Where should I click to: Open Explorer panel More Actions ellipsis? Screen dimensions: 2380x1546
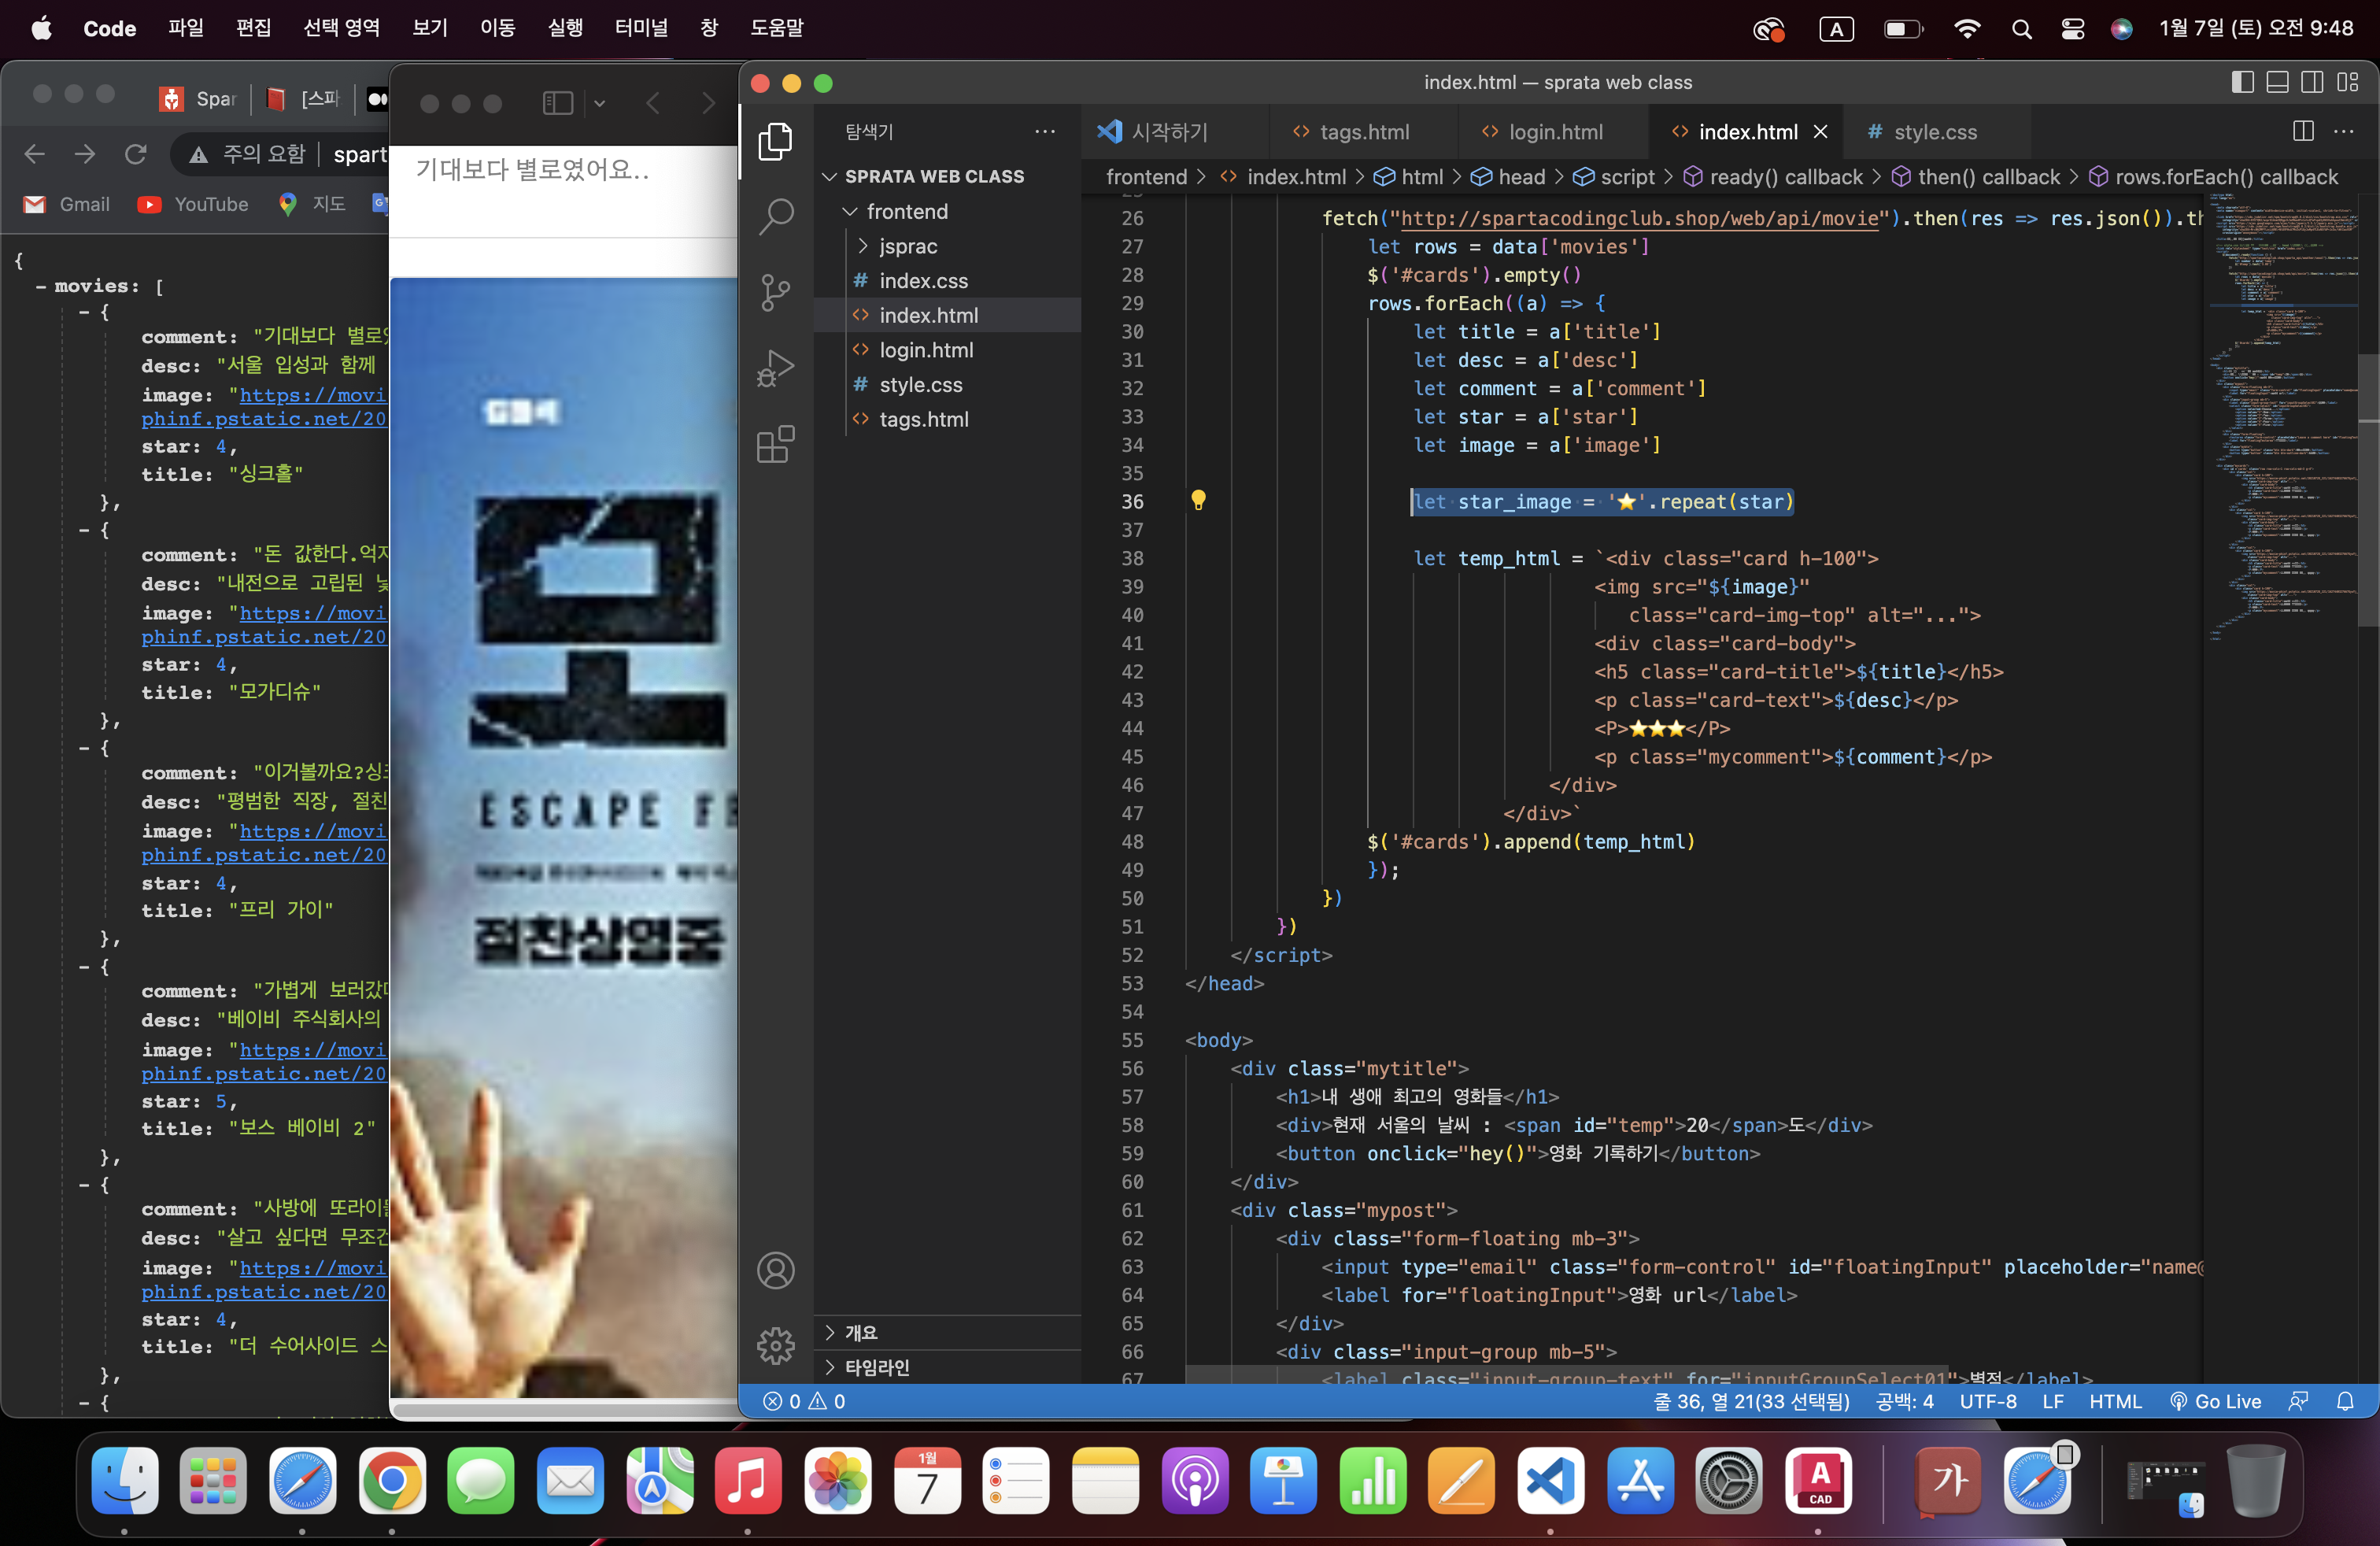coord(1045,131)
